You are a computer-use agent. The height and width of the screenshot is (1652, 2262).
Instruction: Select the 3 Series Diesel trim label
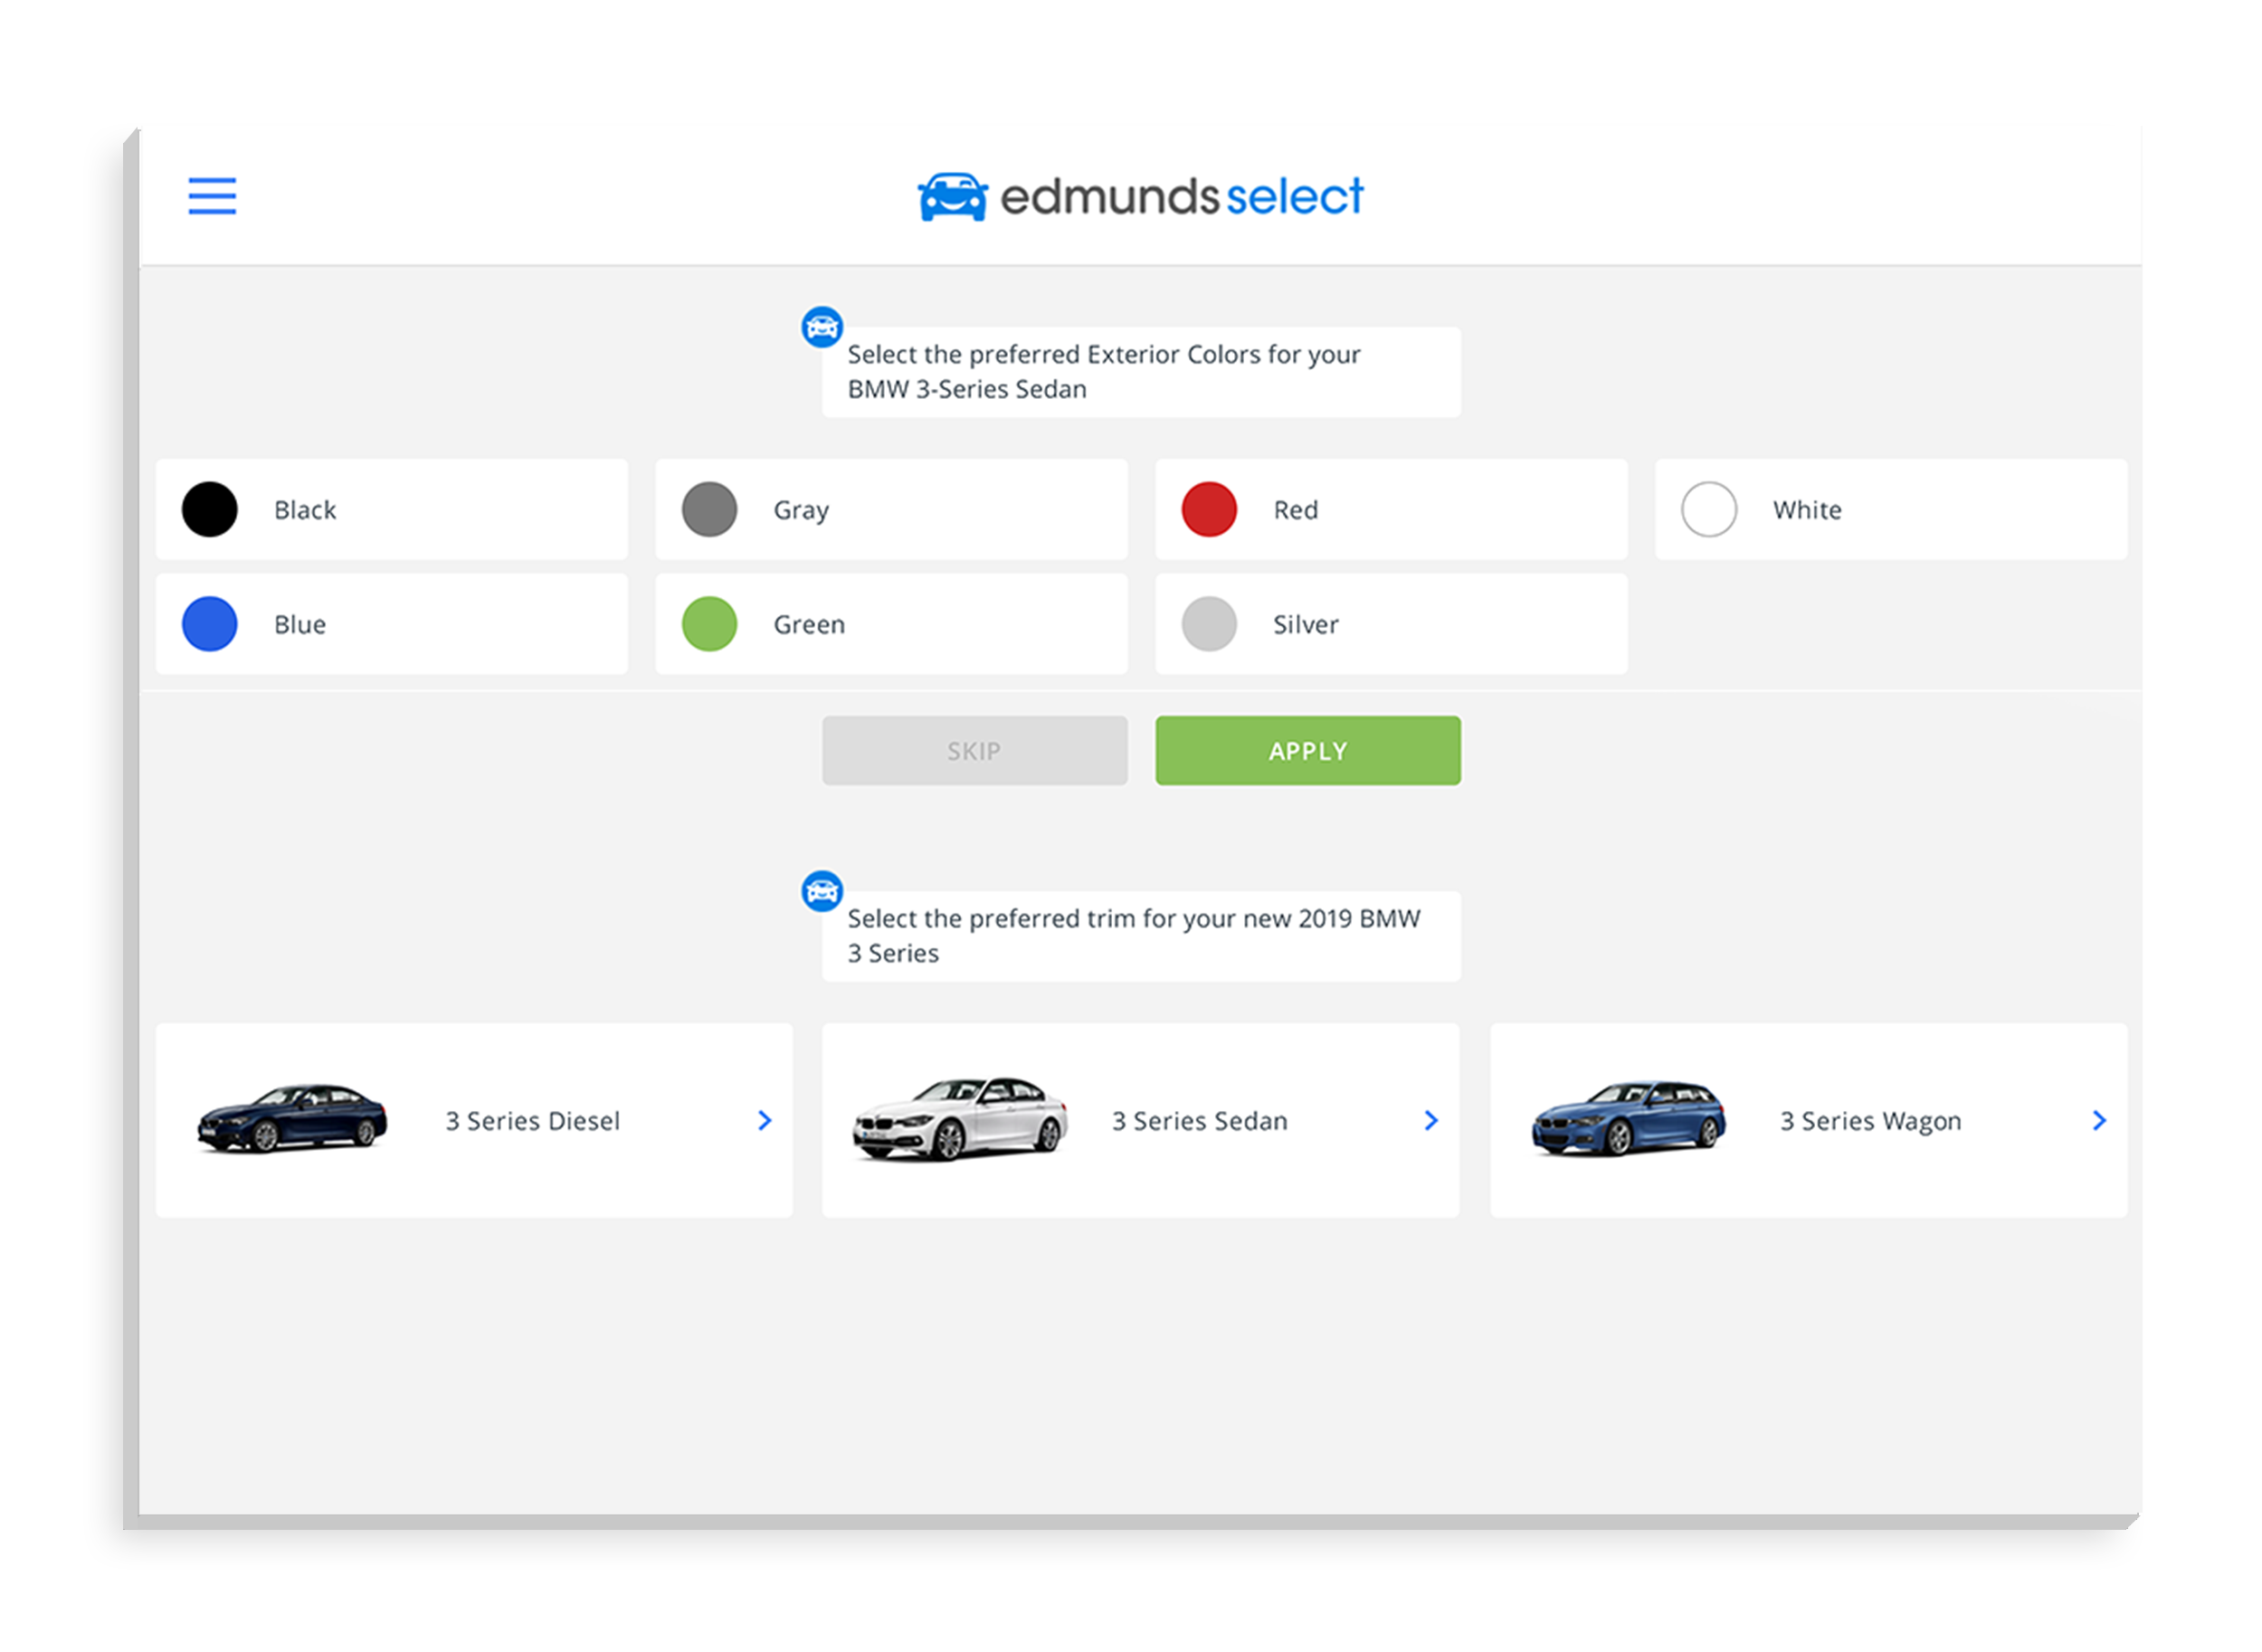(533, 1121)
